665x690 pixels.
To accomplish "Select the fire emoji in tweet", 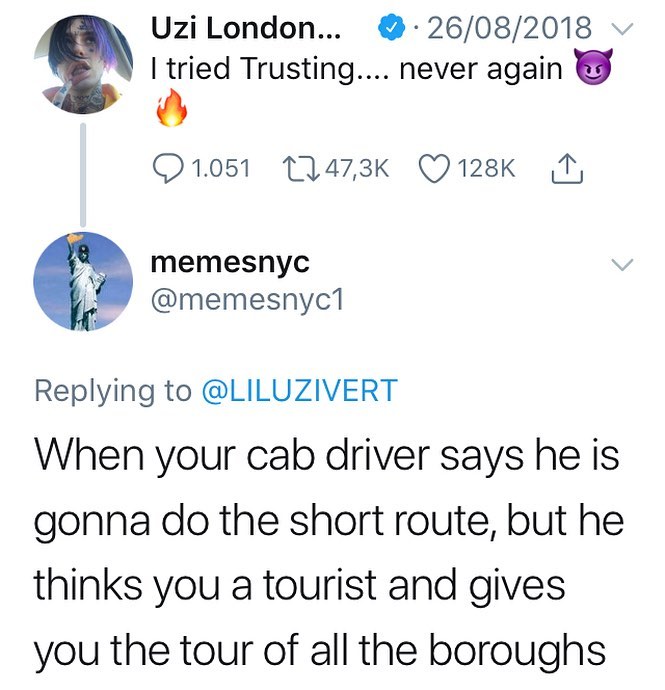I will (x=172, y=108).
